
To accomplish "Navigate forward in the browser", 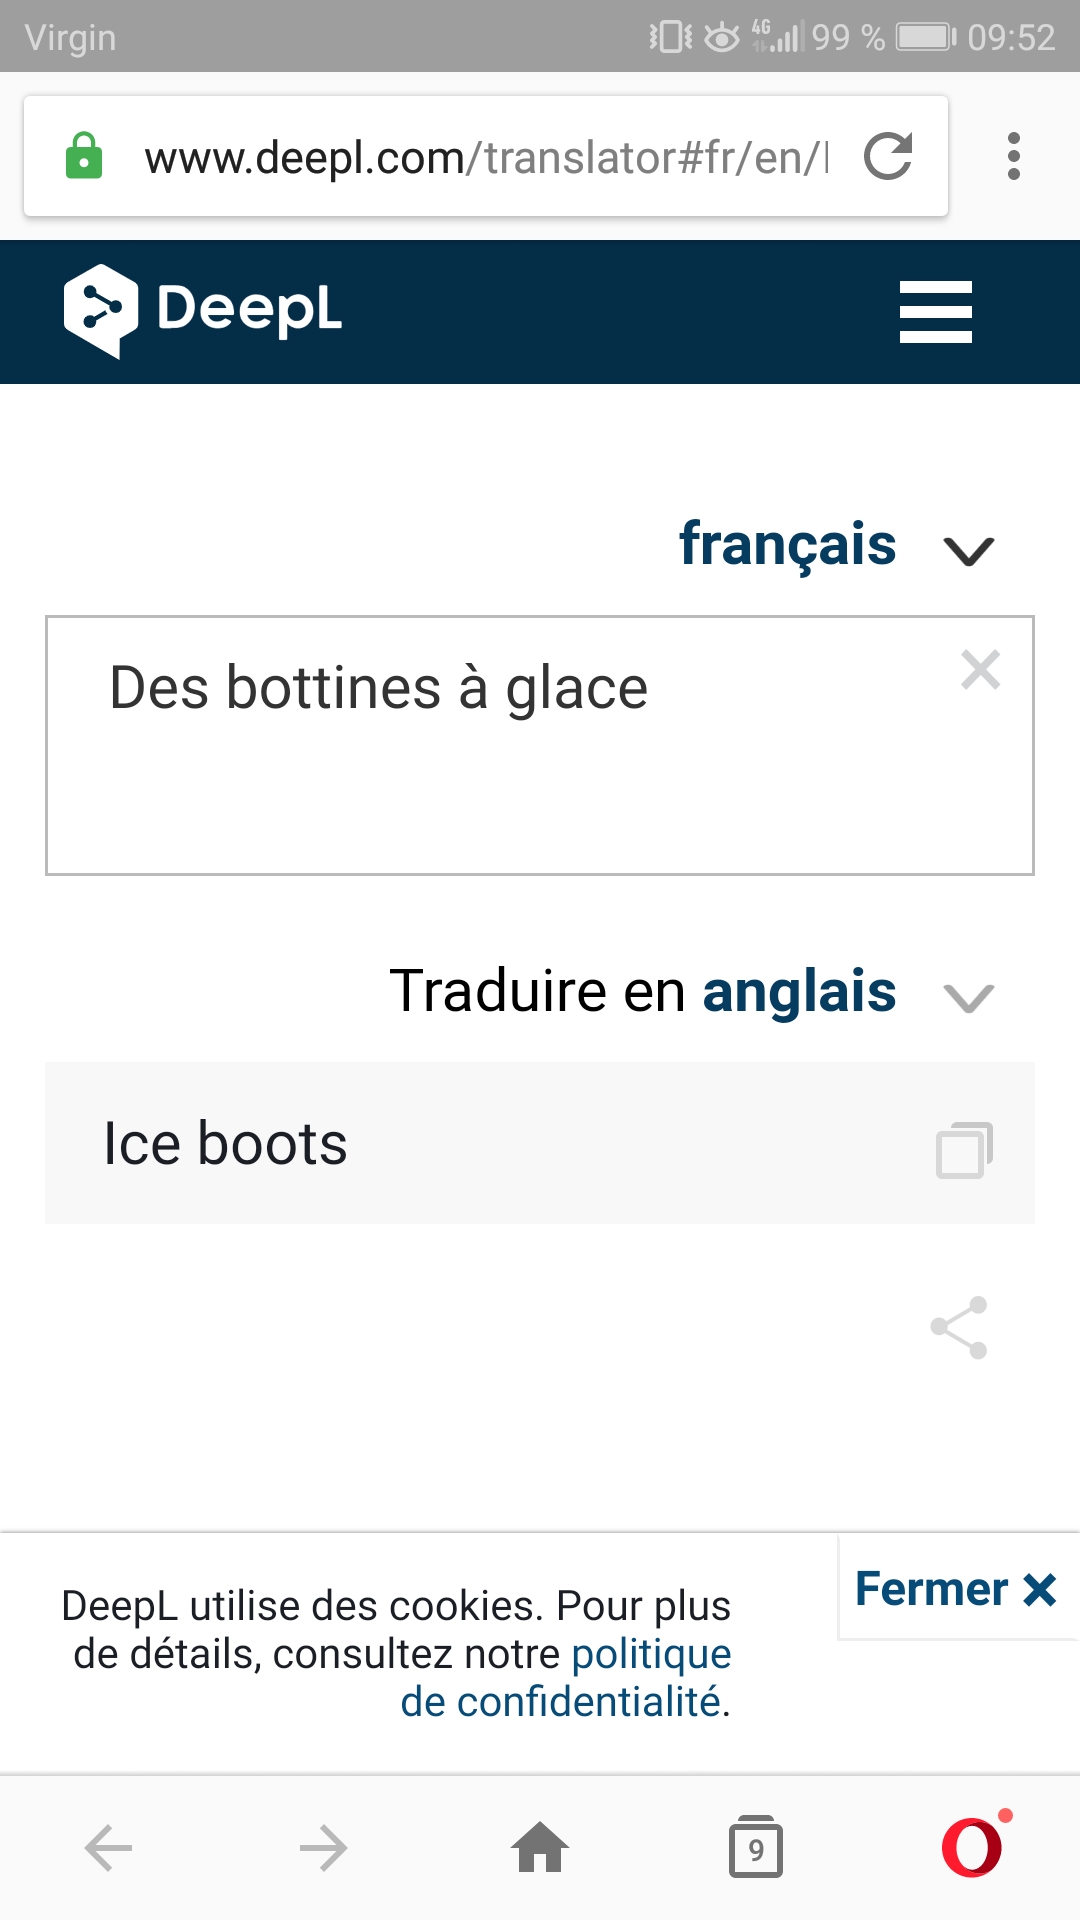I will [x=323, y=1847].
